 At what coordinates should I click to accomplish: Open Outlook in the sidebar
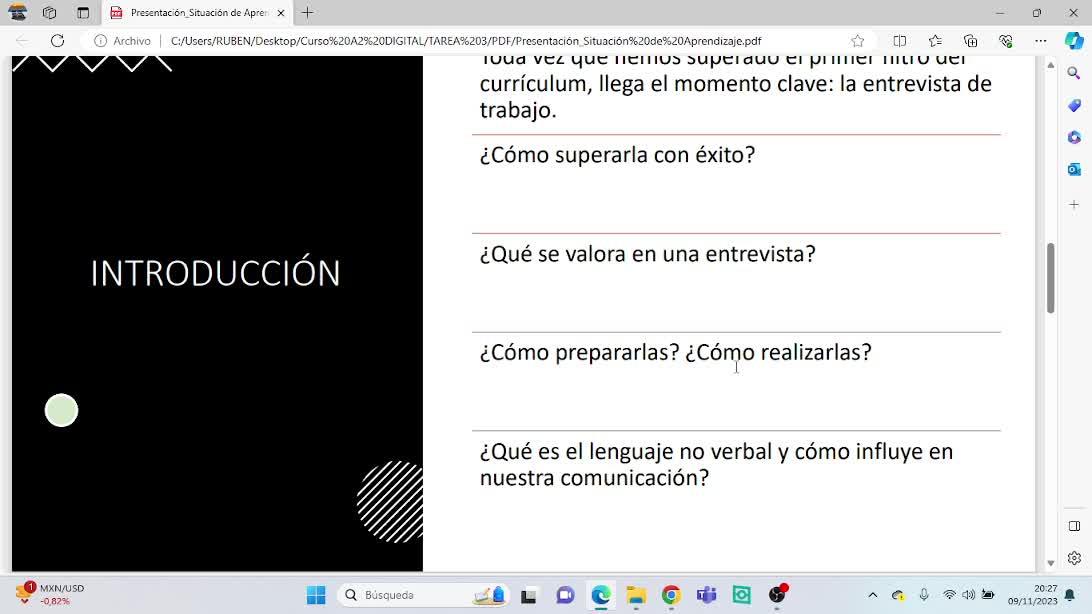pyautogui.click(x=1074, y=169)
